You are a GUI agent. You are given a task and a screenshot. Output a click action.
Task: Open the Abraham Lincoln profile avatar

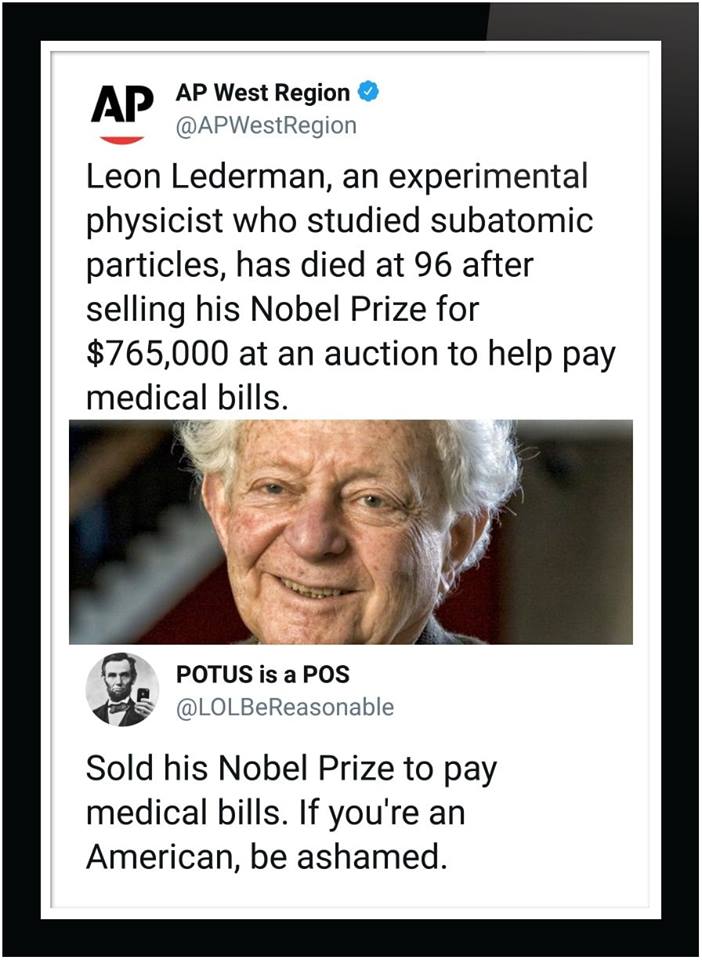pos(123,689)
